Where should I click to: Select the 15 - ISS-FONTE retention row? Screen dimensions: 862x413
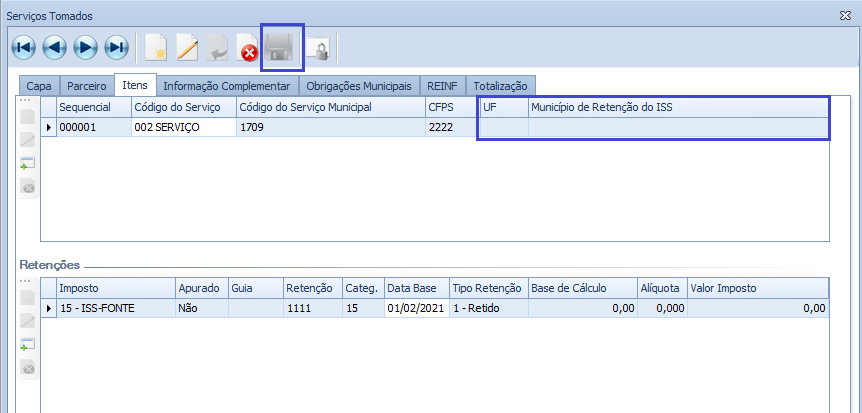[x=115, y=309]
